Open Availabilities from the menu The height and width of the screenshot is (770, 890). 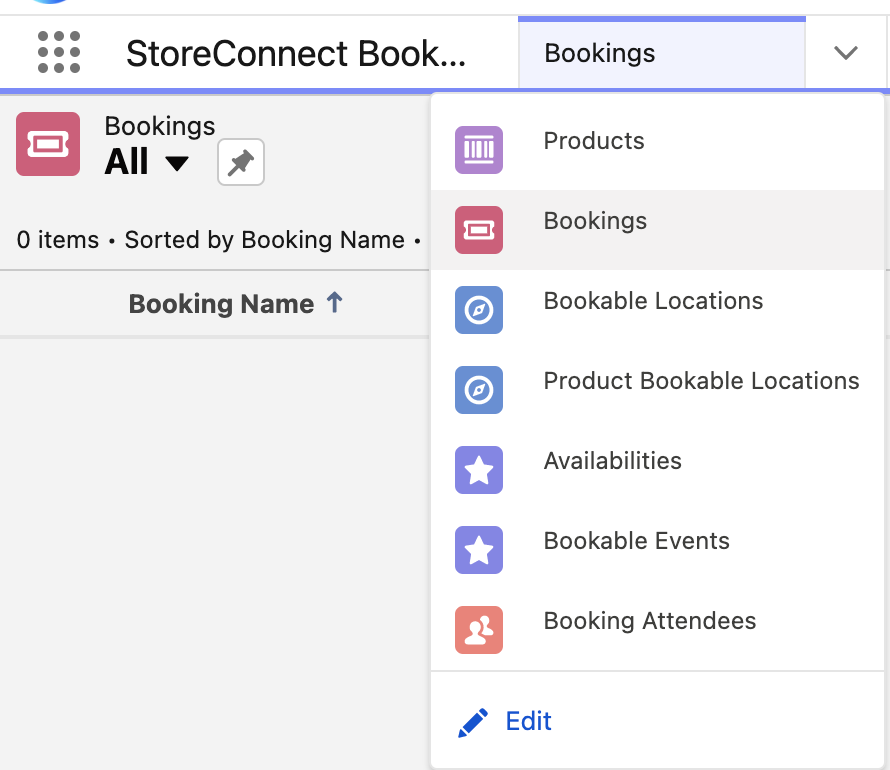657,470
